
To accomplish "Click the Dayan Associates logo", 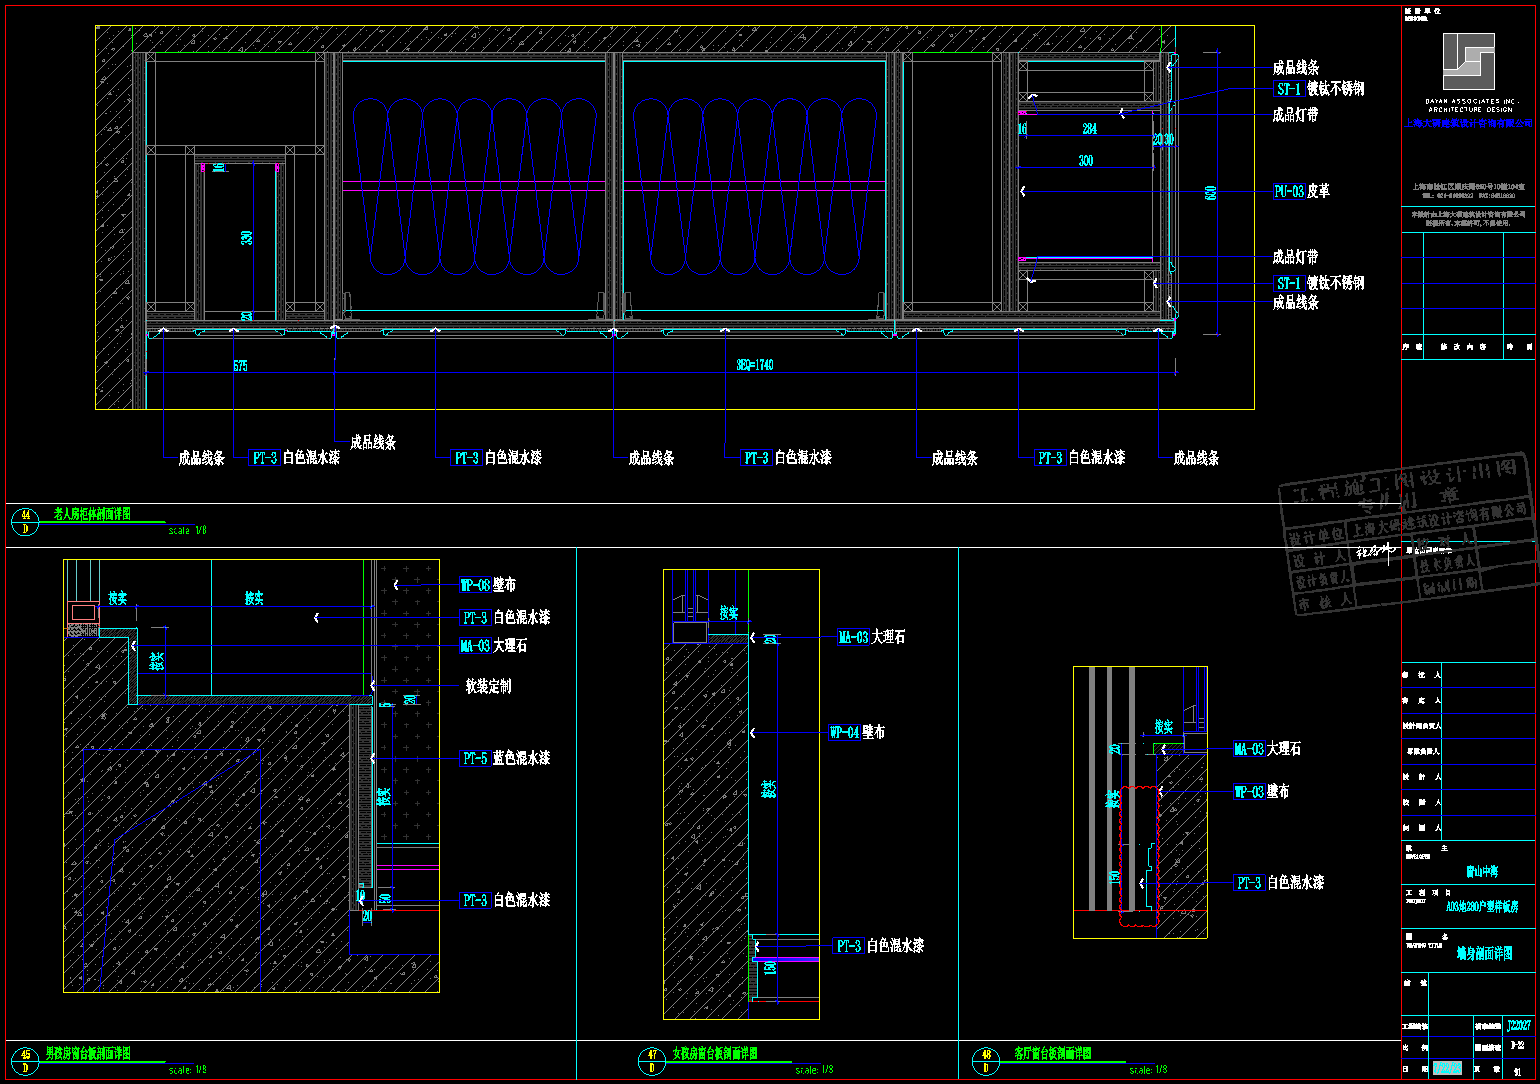I will tap(1468, 62).
